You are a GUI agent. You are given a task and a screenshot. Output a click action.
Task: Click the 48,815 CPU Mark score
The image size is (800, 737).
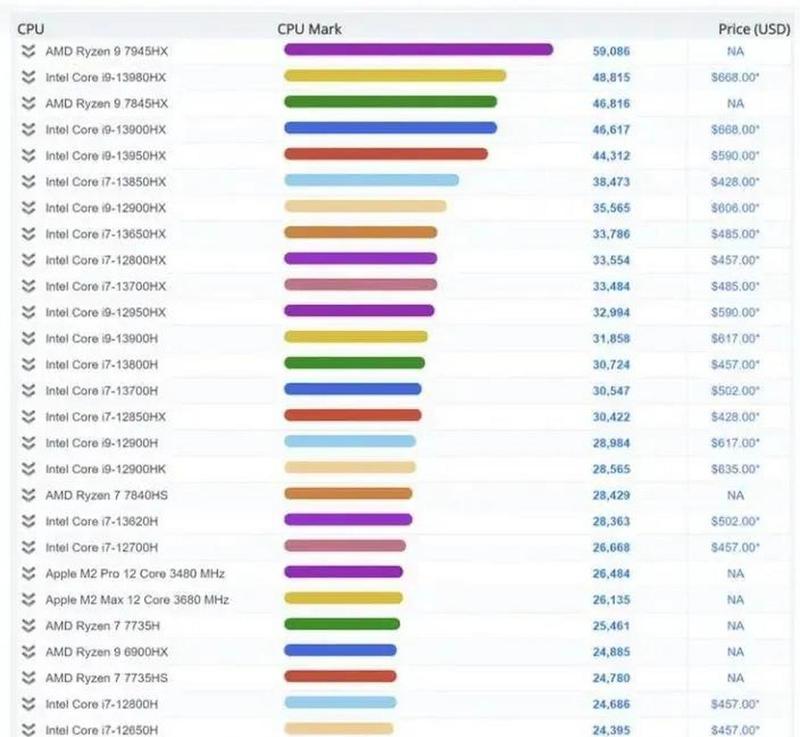611,78
